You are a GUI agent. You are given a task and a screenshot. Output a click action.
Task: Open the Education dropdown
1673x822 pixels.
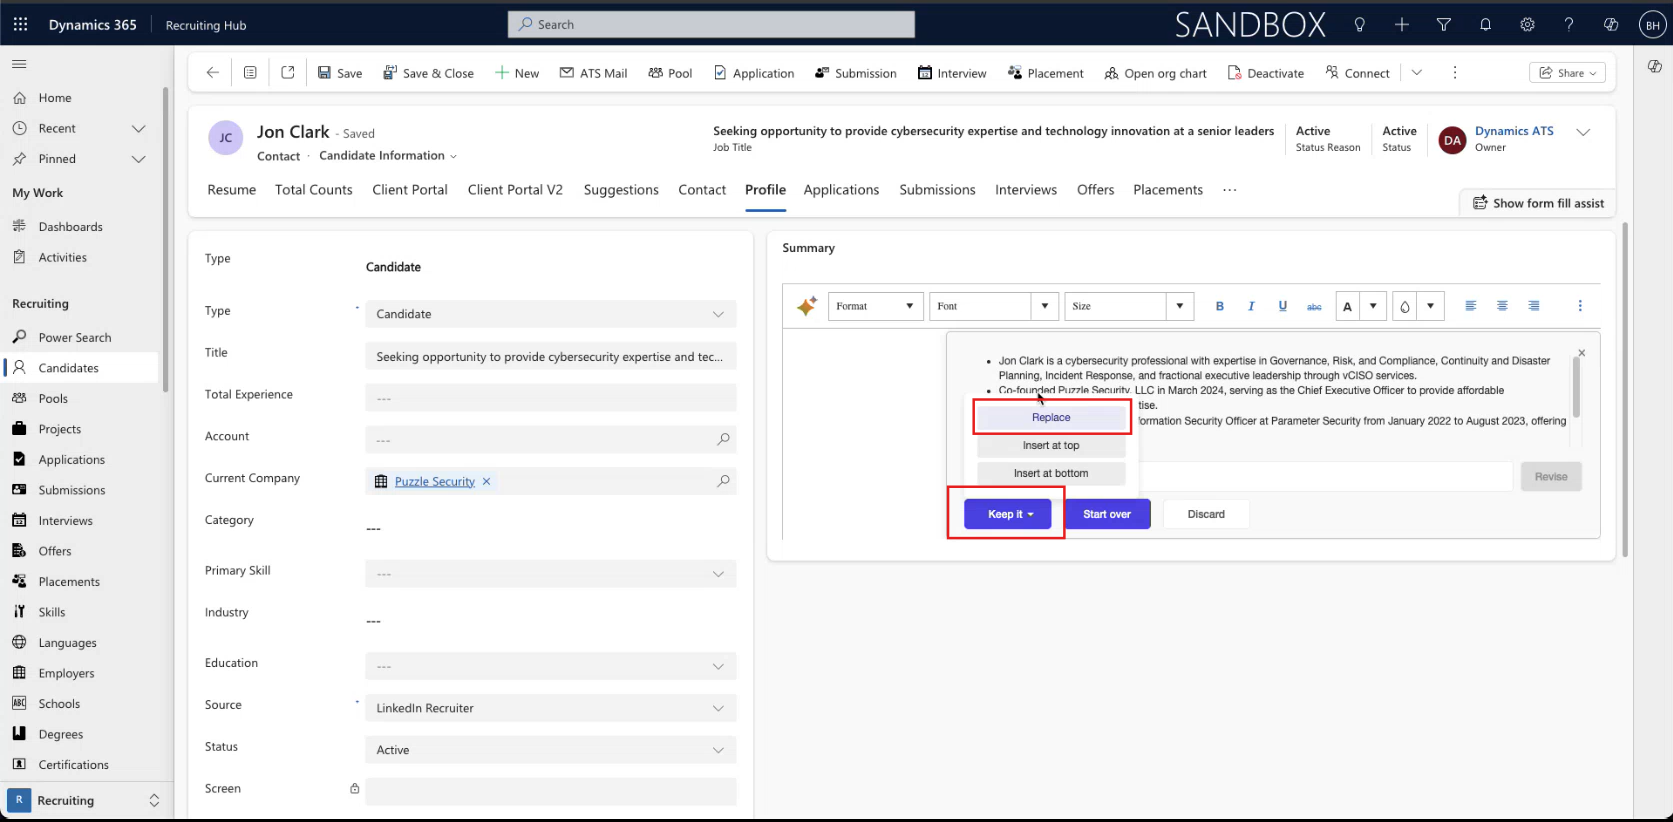click(x=551, y=666)
